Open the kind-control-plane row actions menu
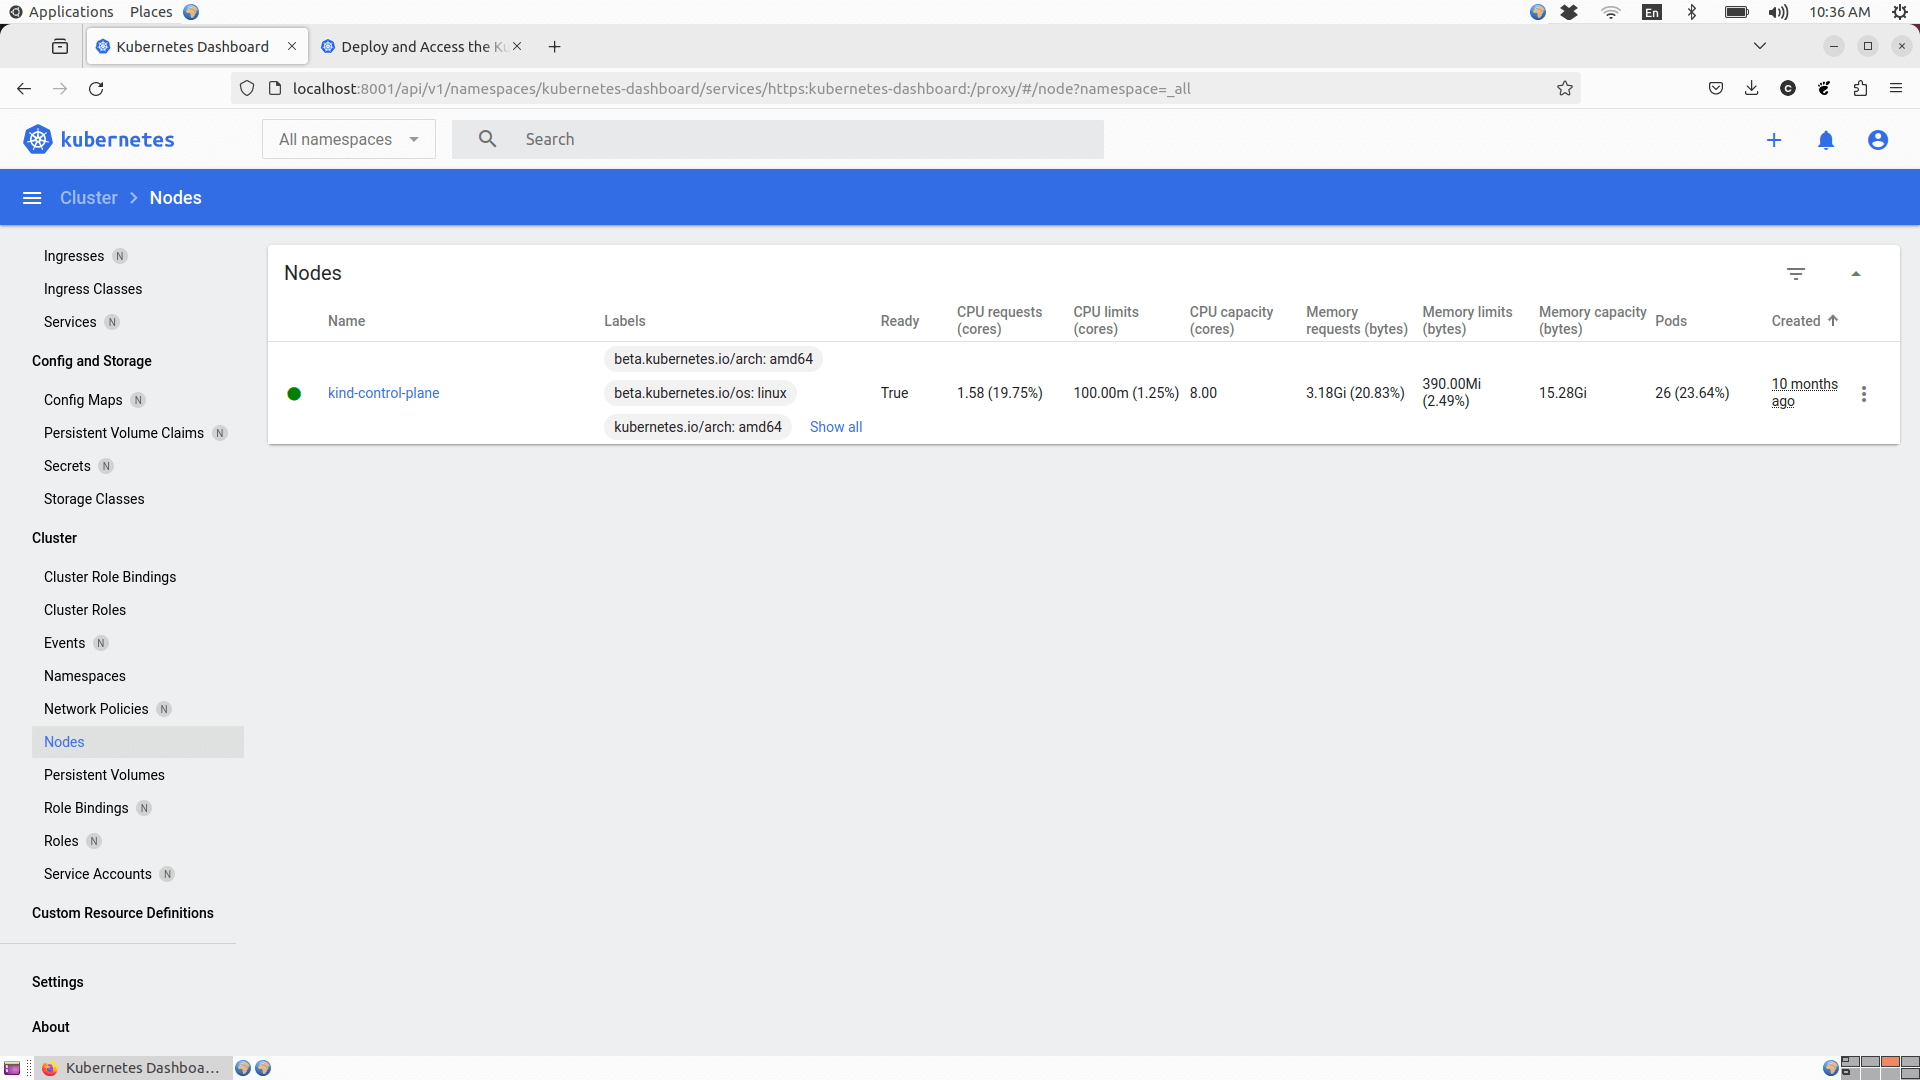1920x1080 pixels. point(1864,394)
